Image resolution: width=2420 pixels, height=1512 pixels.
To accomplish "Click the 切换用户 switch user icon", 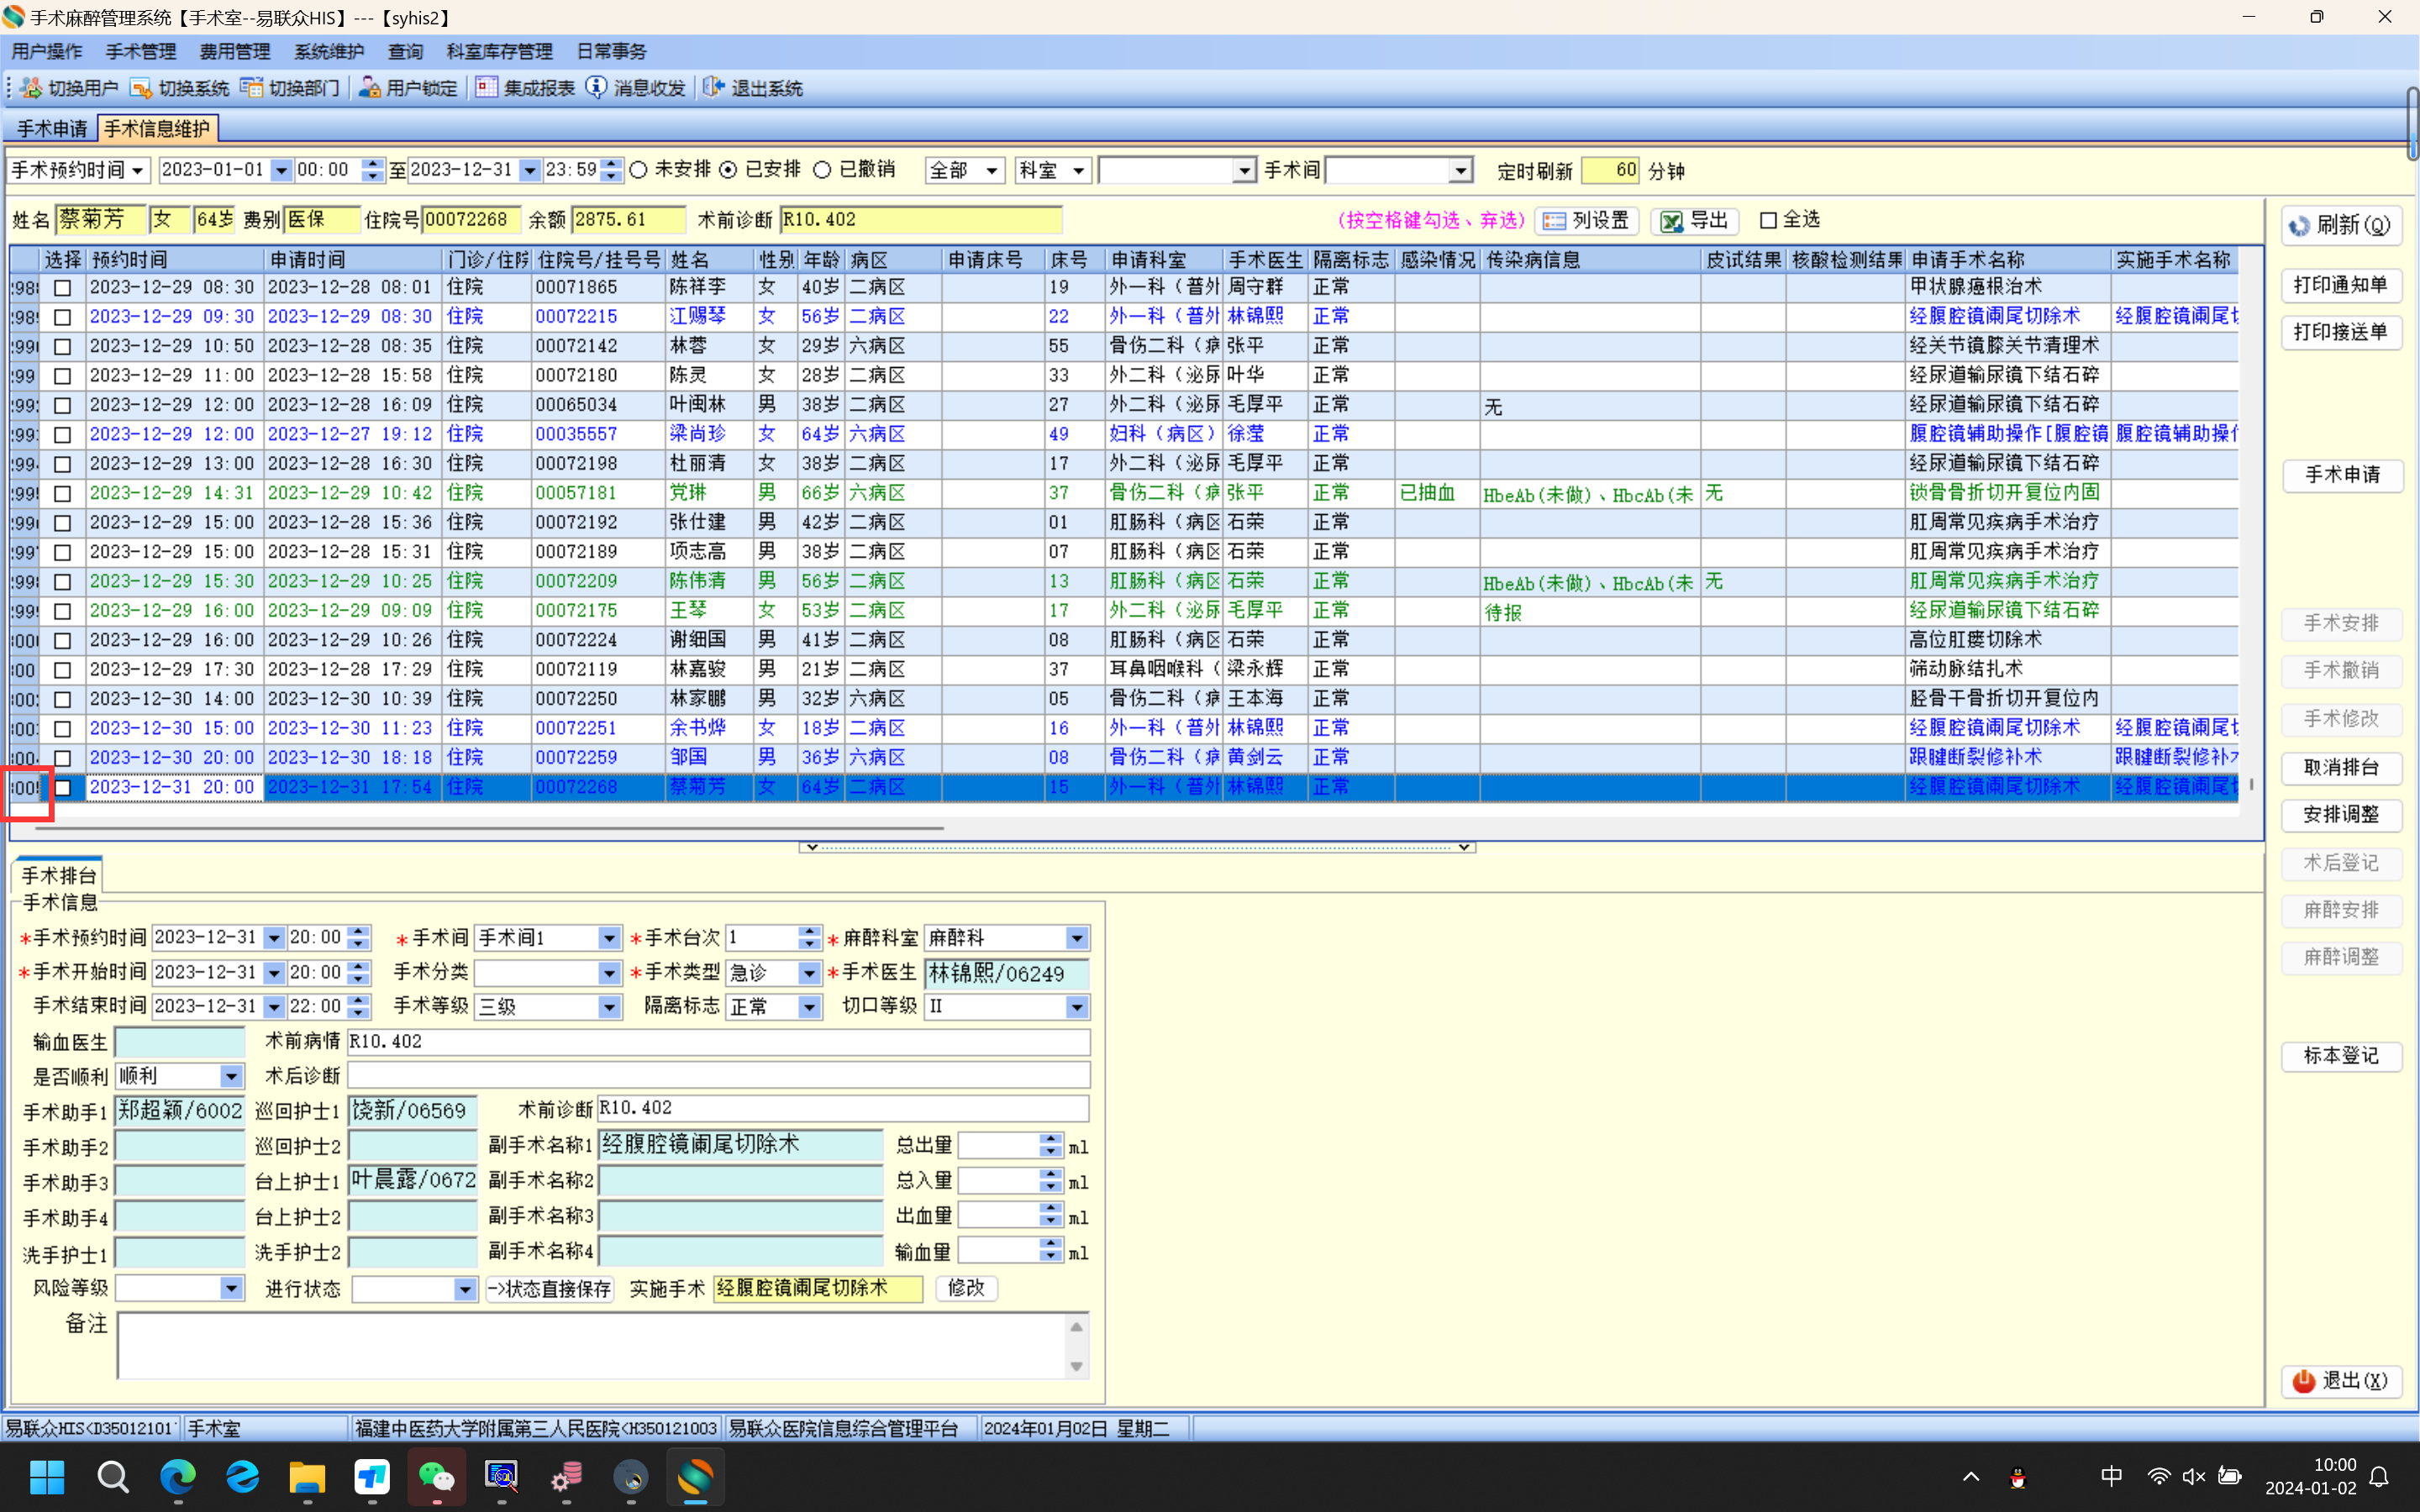I will point(32,88).
